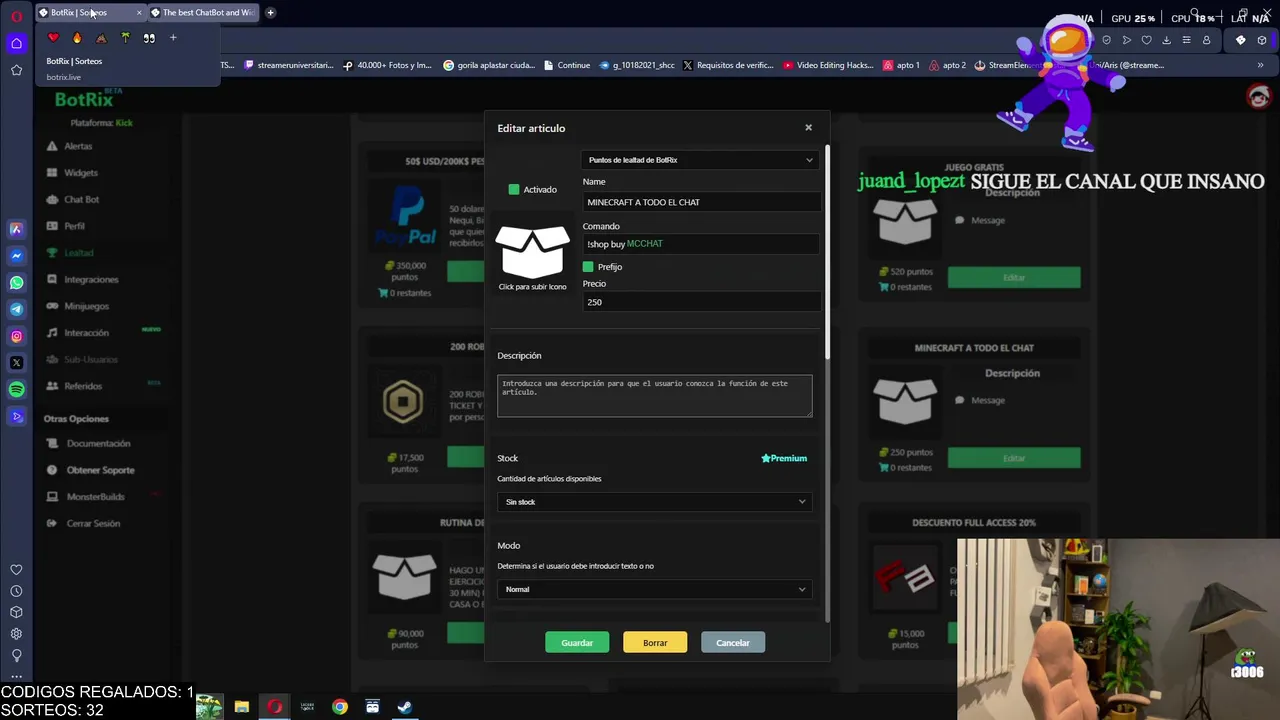
Task: Open the bookmarks star in Opera sidebar
Action: (x=16, y=70)
